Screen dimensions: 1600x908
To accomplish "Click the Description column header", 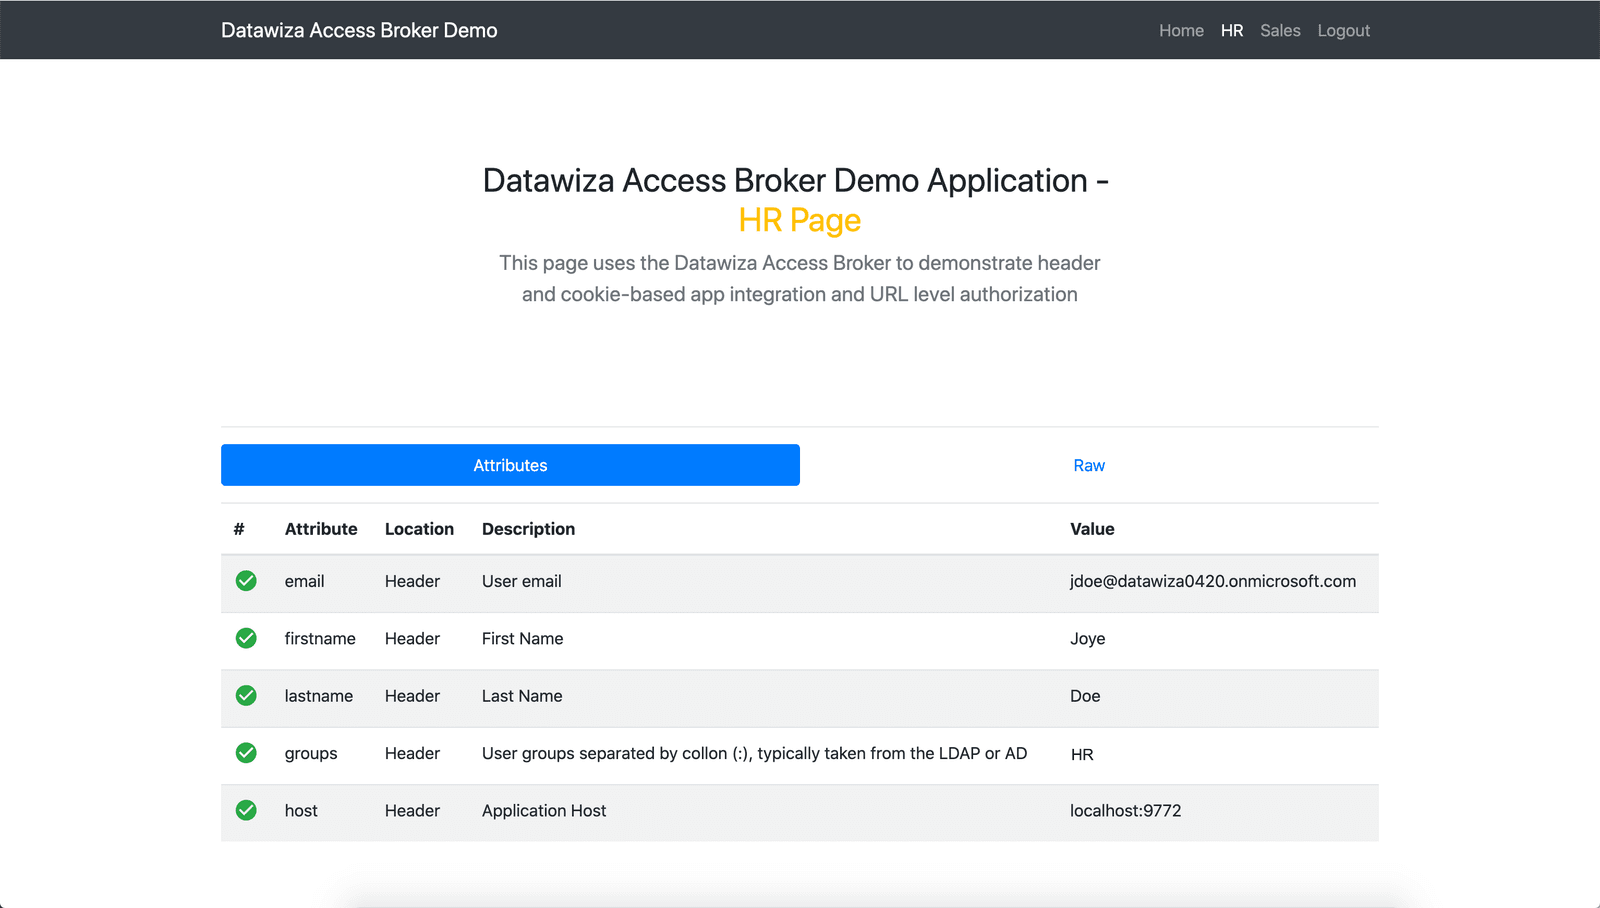I will coord(528,529).
